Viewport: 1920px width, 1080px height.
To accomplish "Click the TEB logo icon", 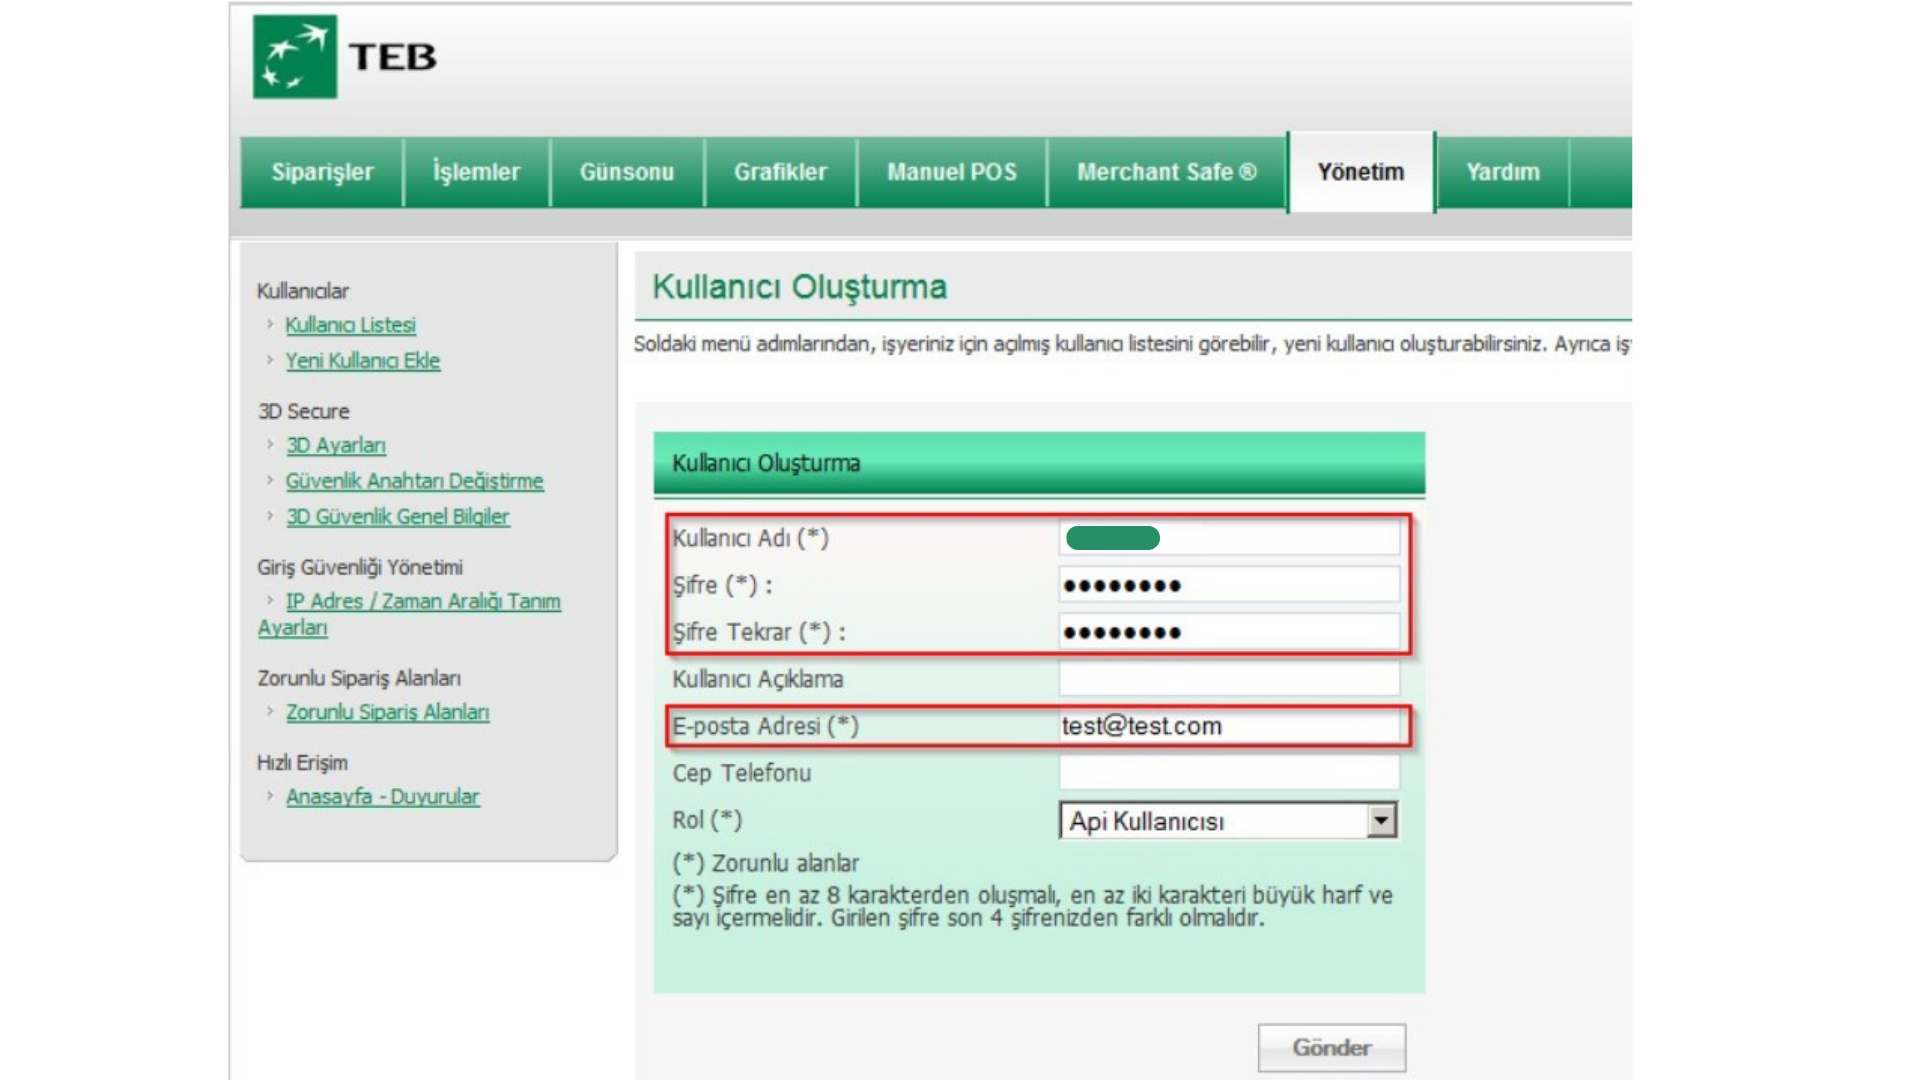I will click(x=294, y=57).
